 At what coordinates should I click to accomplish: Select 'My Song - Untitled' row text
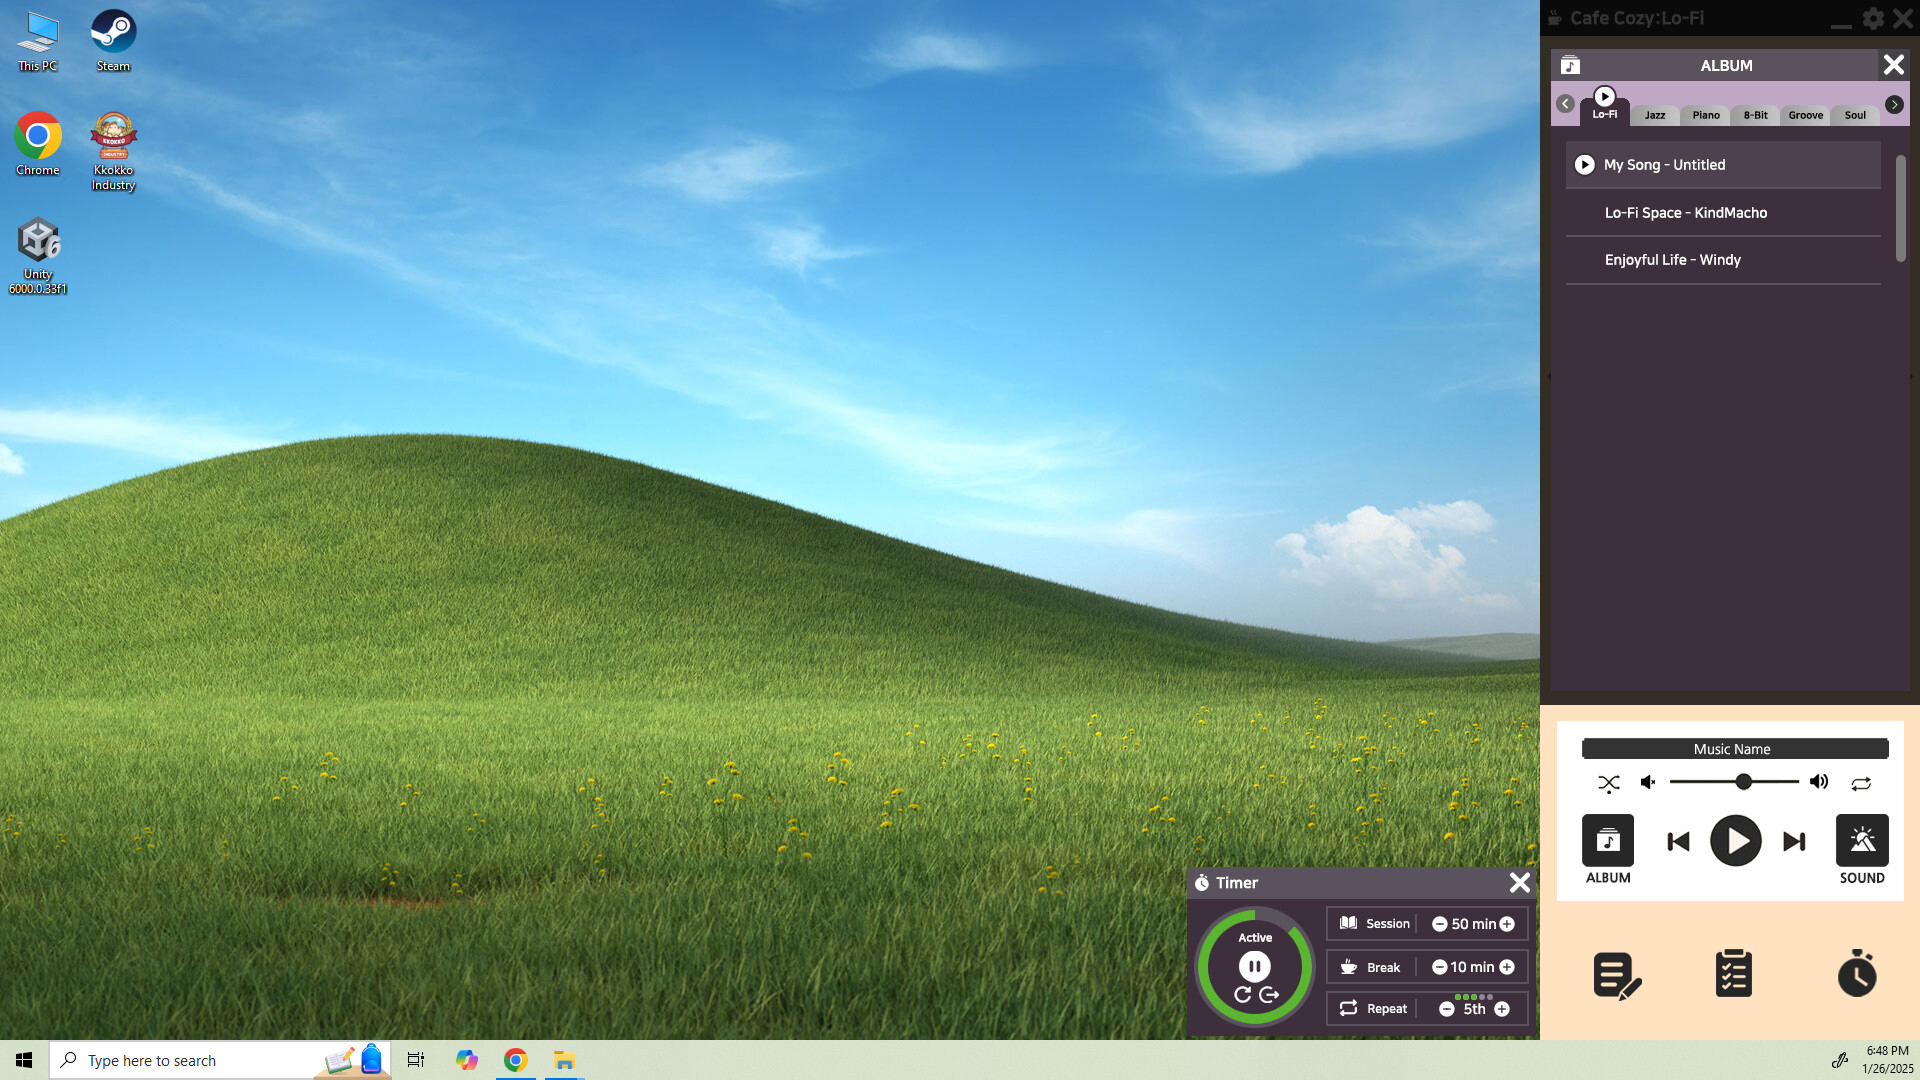pyautogui.click(x=1664, y=165)
